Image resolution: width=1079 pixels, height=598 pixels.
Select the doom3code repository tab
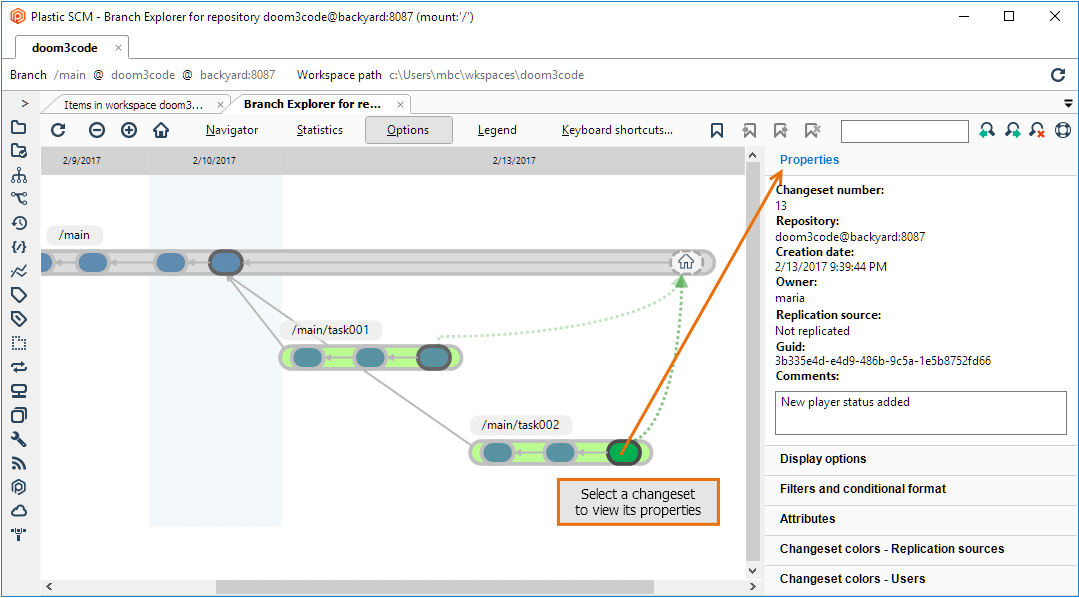click(65, 47)
